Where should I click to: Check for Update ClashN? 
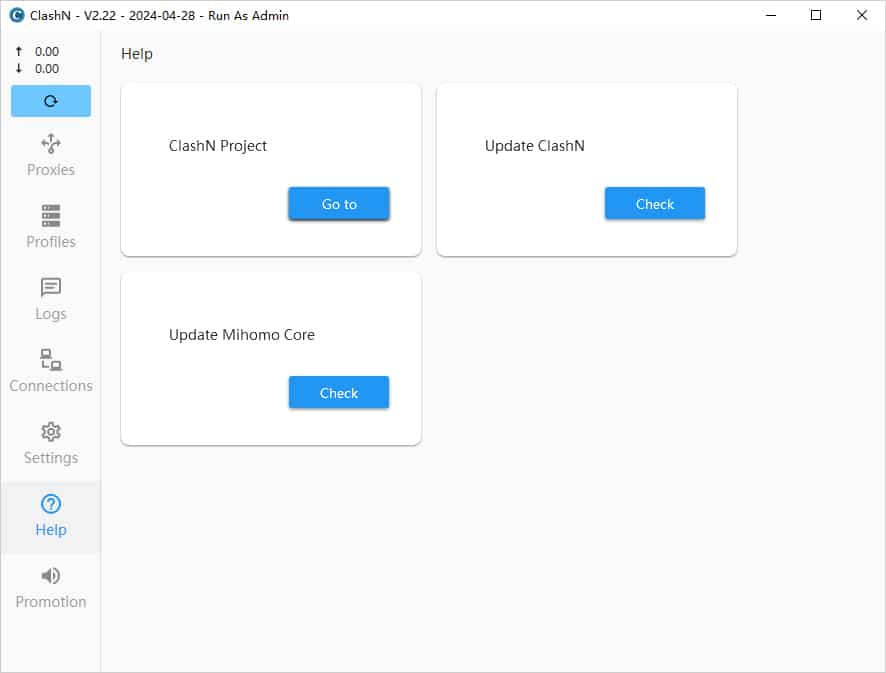654,203
